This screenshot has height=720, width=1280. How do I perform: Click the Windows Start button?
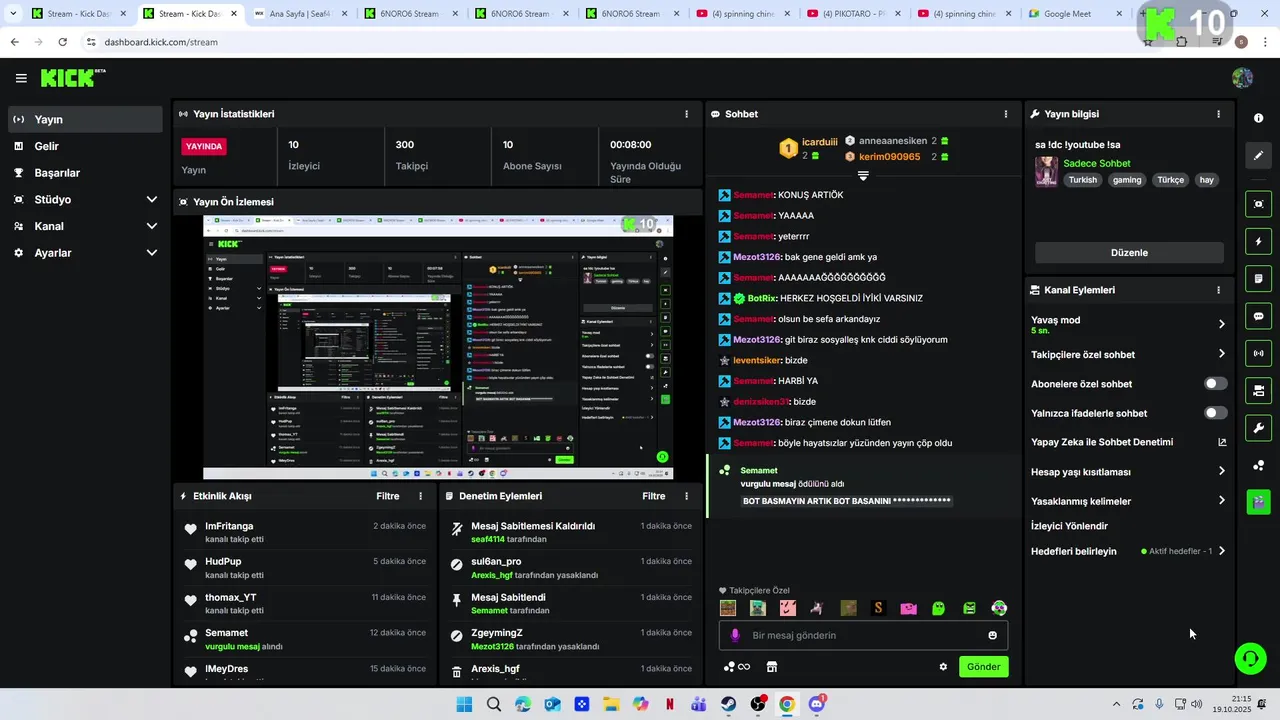point(464,704)
